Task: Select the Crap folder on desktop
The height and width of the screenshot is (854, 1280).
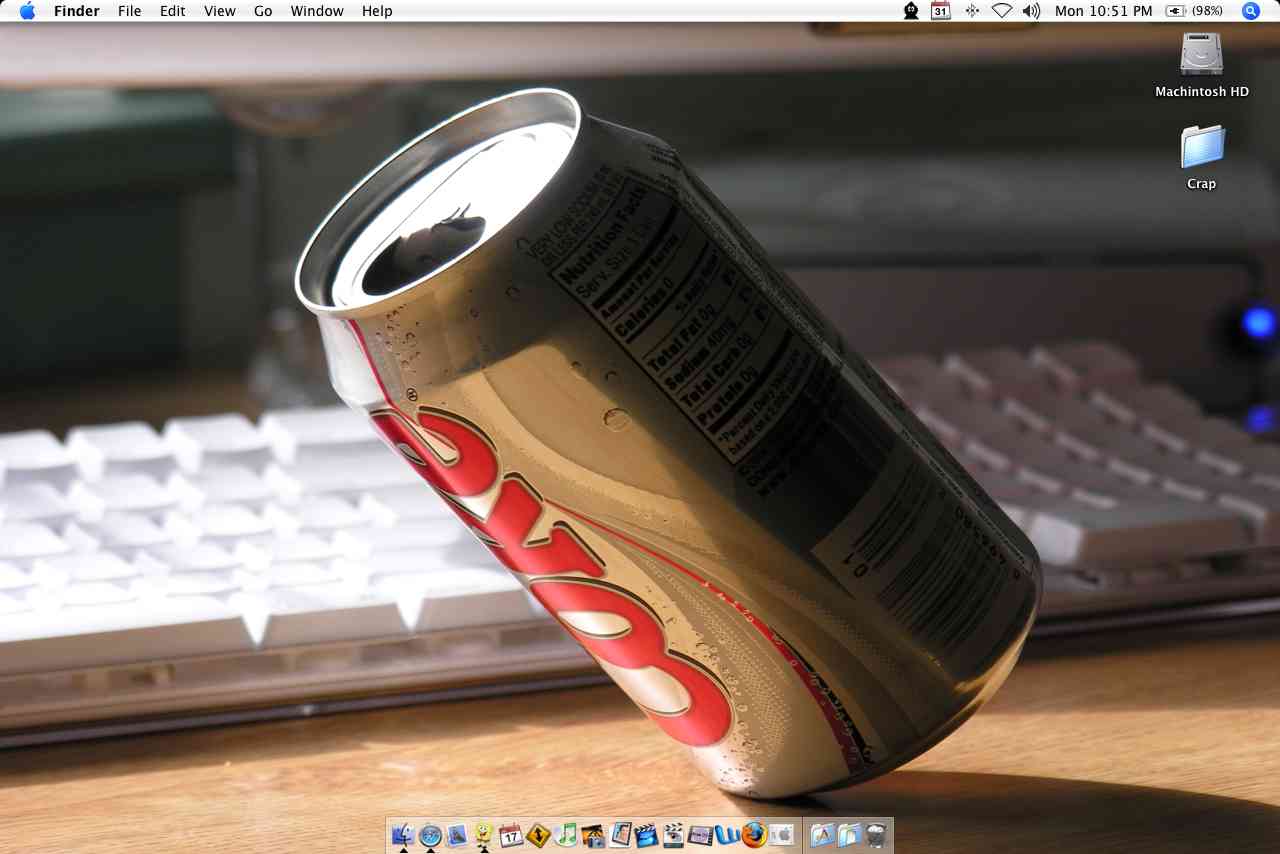Action: coord(1202,157)
